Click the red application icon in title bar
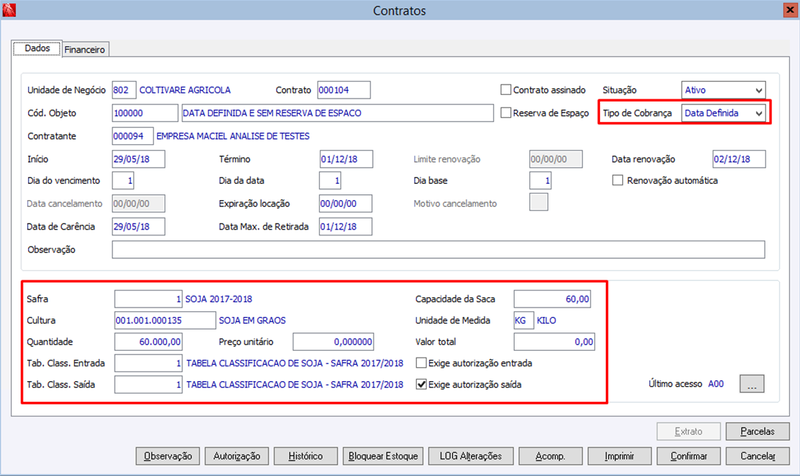This screenshot has height=476, width=800. click(9, 10)
